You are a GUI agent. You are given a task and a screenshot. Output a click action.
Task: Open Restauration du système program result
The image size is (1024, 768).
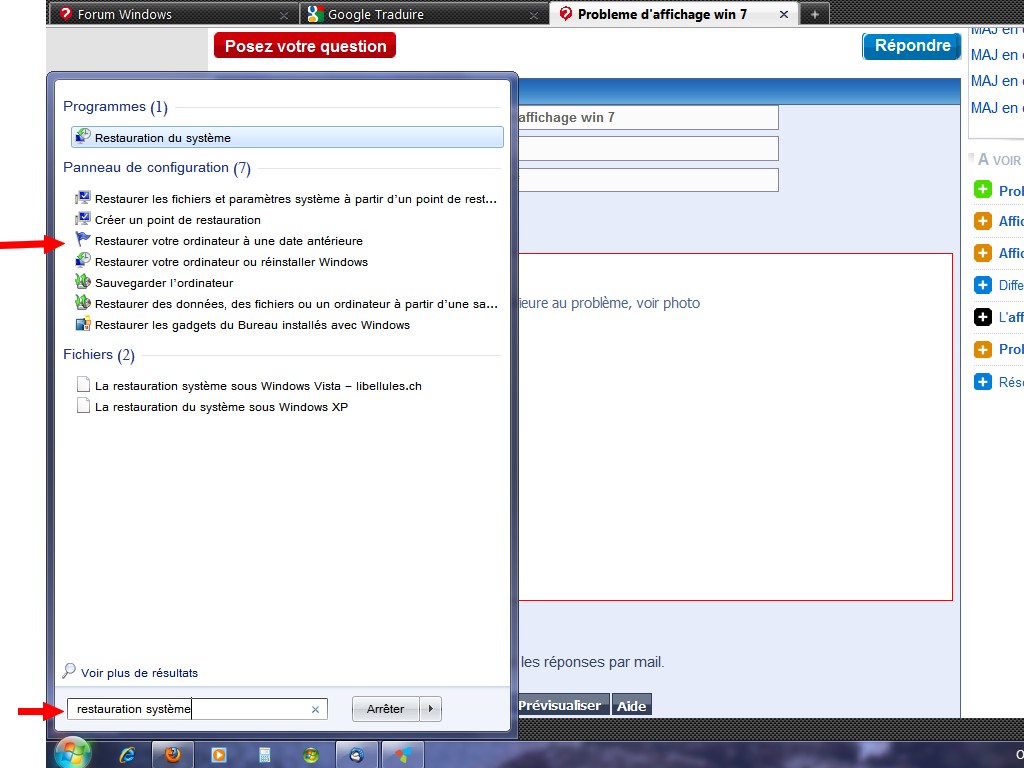coord(162,138)
